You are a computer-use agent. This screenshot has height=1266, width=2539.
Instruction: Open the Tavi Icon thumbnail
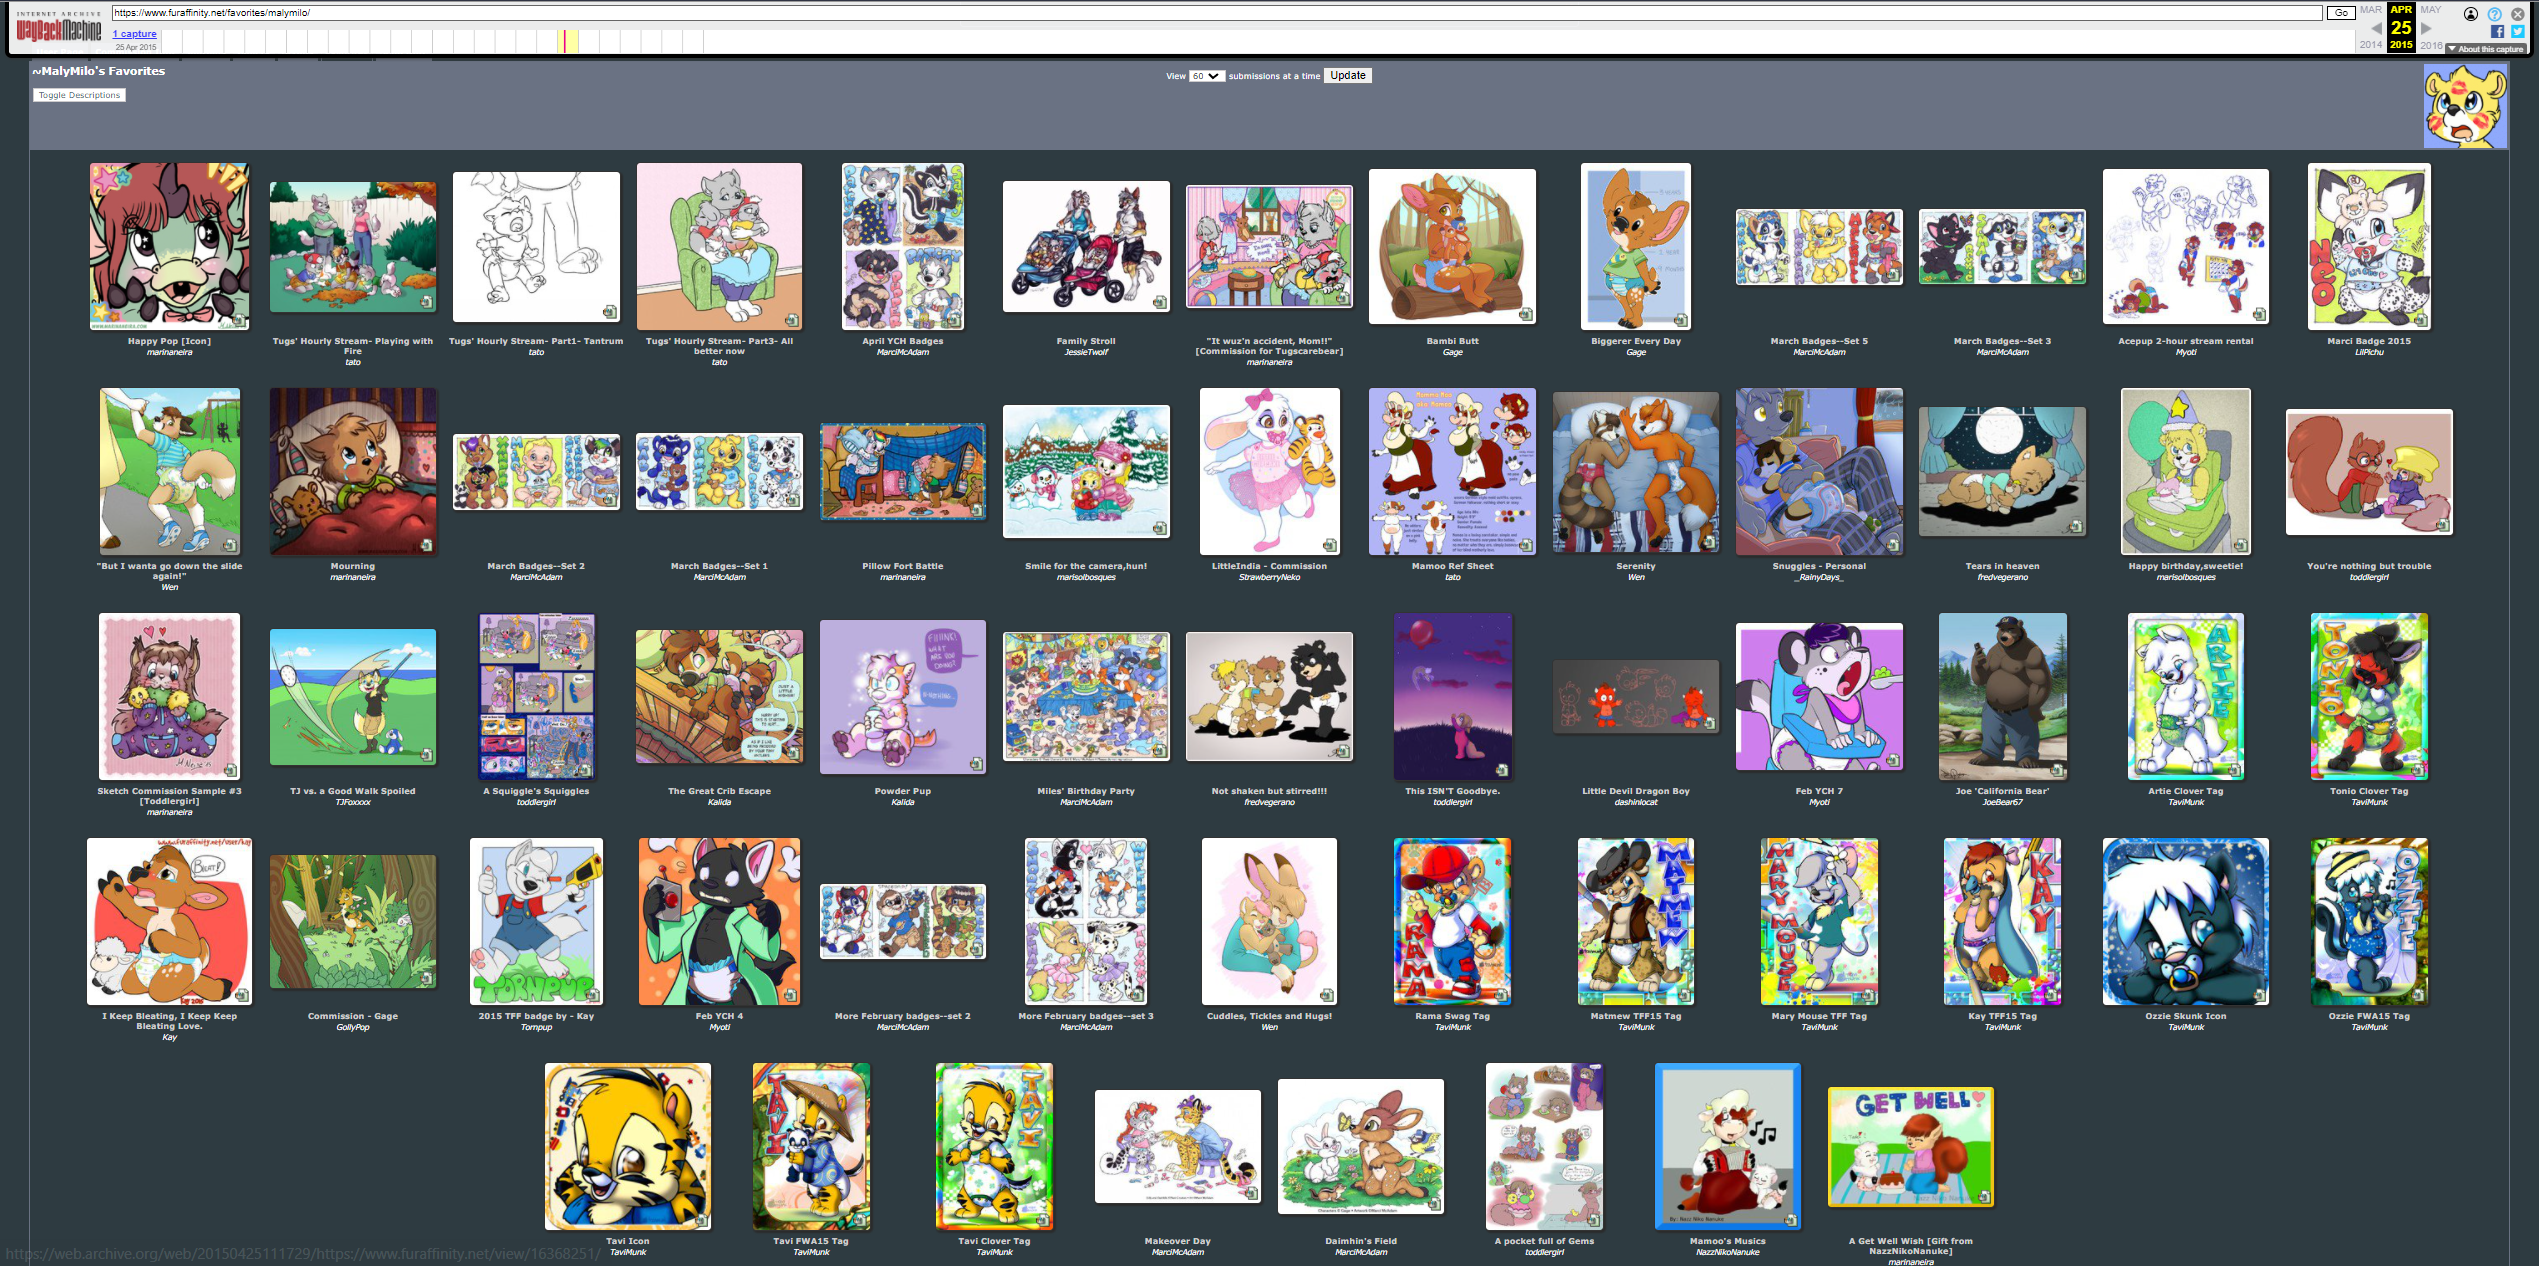coord(628,1147)
